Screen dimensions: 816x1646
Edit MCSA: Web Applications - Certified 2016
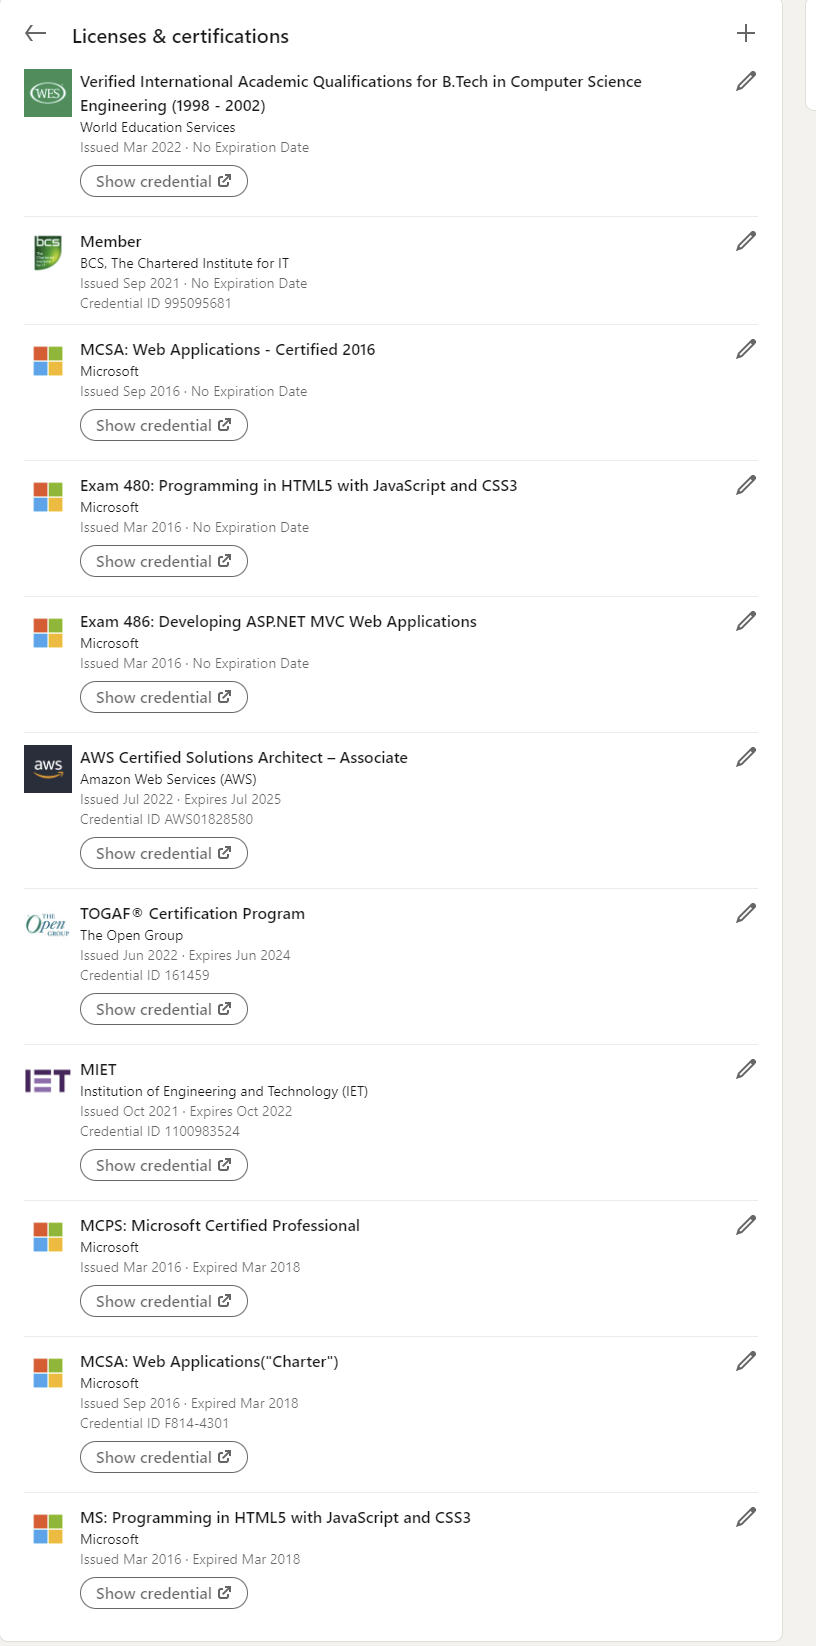point(746,349)
